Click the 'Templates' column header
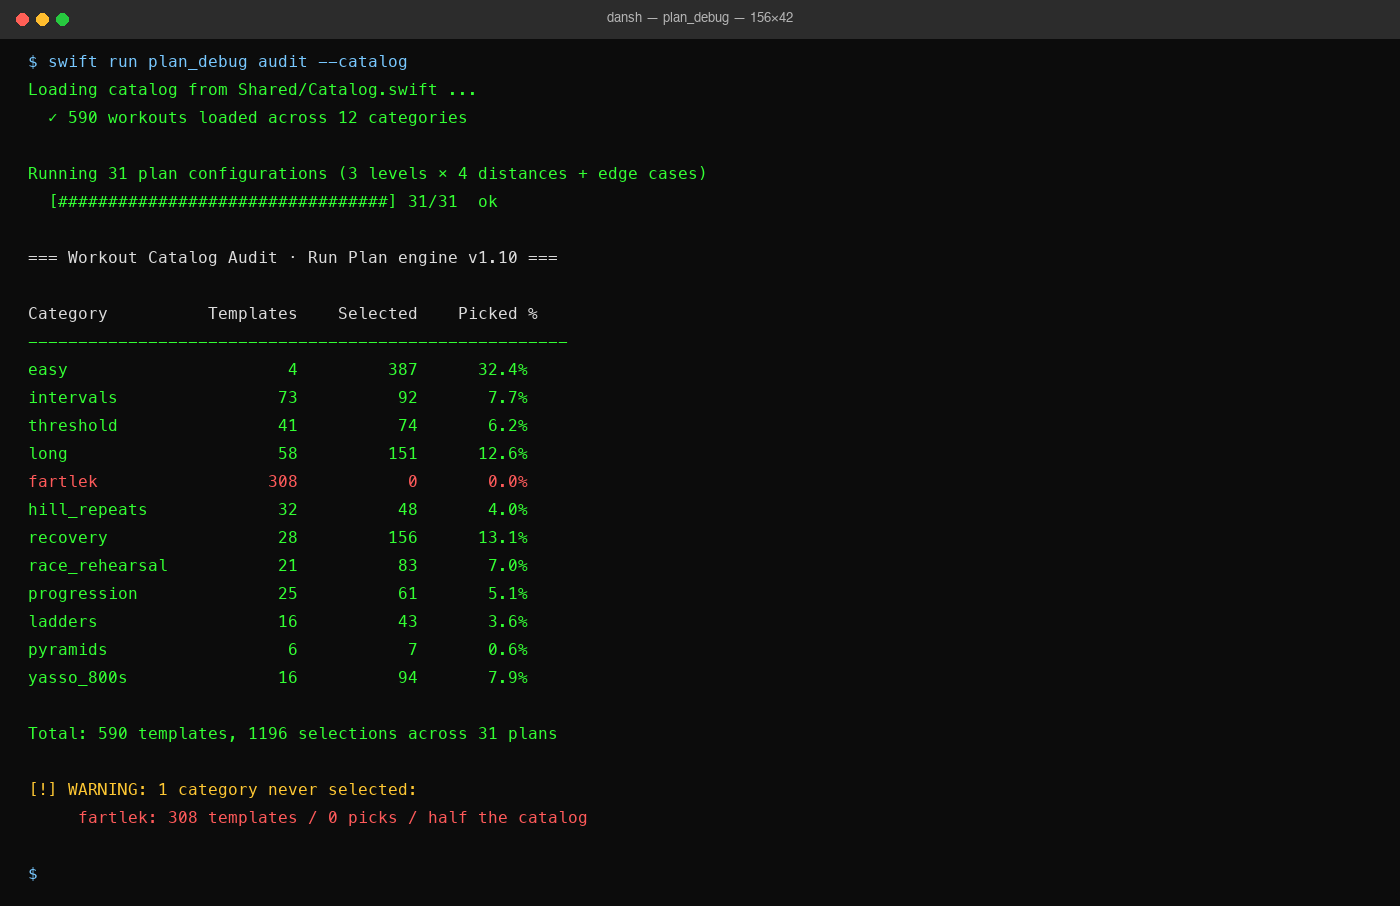The image size is (1400, 906). click(253, 314)
